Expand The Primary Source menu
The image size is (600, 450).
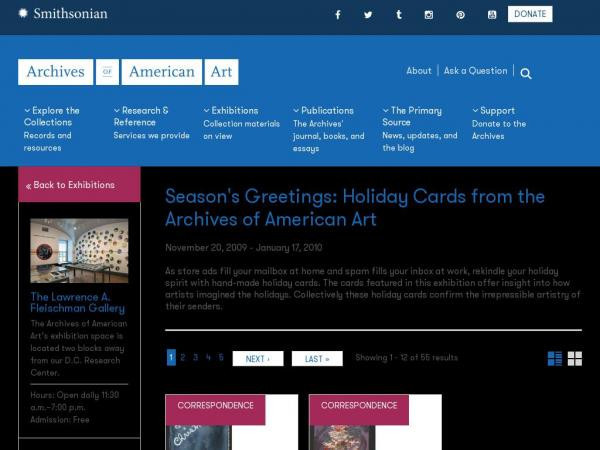click(412, 116)
